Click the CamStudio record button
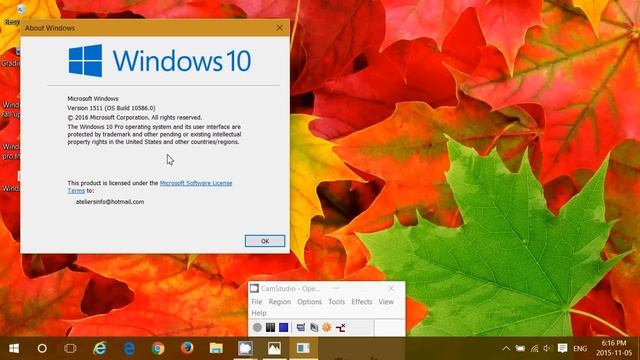Viewport: 640px width, 360px height. coord(257,327)
